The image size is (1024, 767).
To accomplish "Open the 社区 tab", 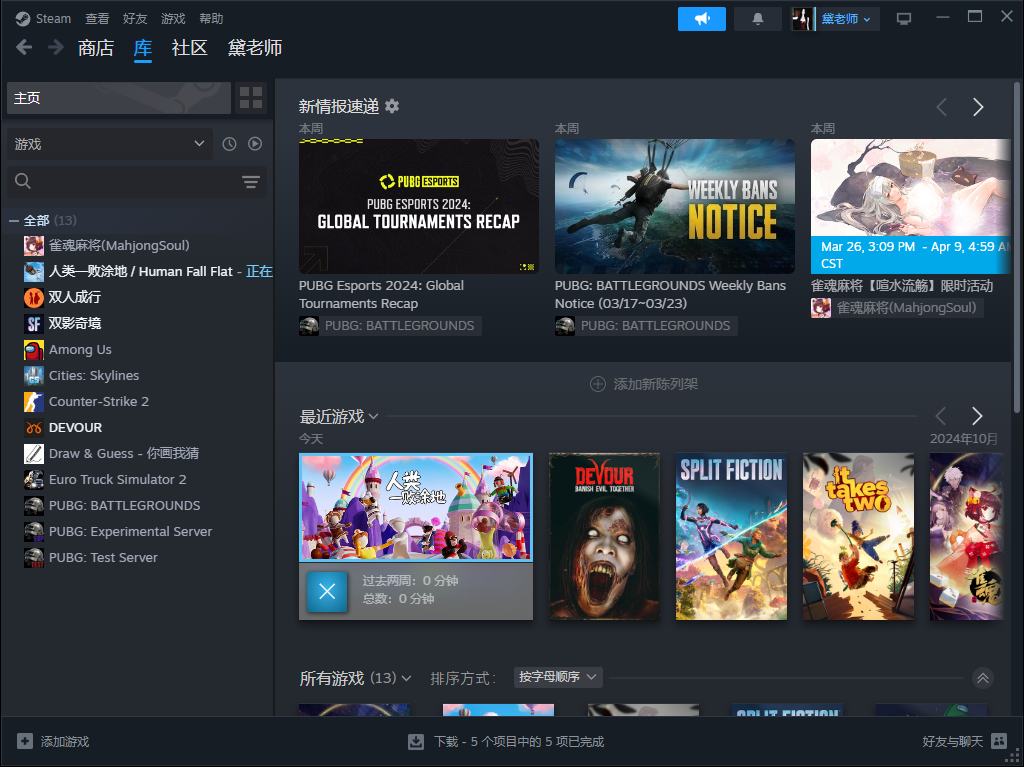I will tap(189, 48).
